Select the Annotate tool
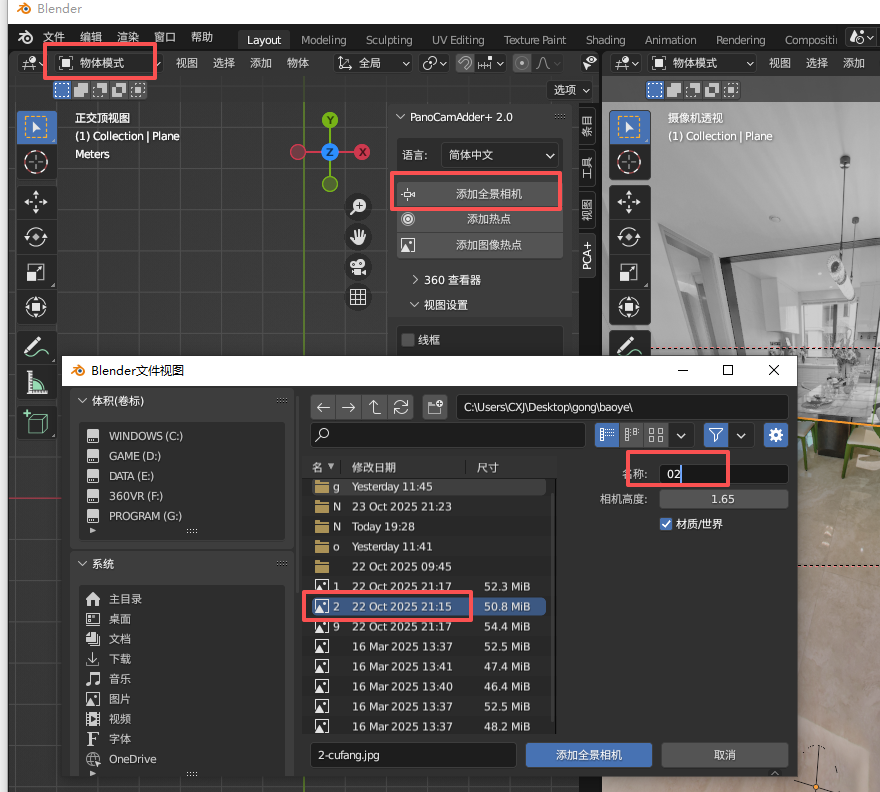 37,347
